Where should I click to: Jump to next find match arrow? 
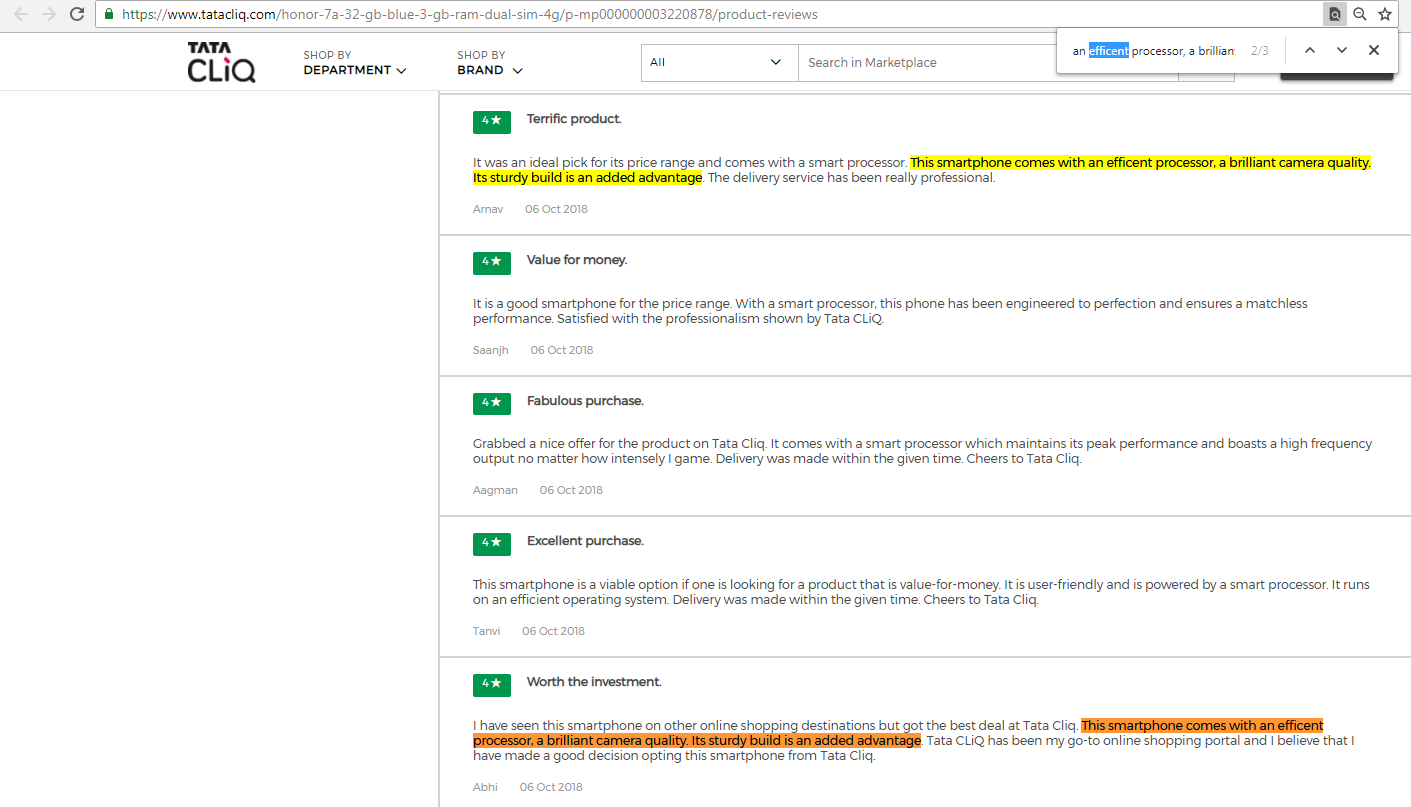tap(1341, 50)
